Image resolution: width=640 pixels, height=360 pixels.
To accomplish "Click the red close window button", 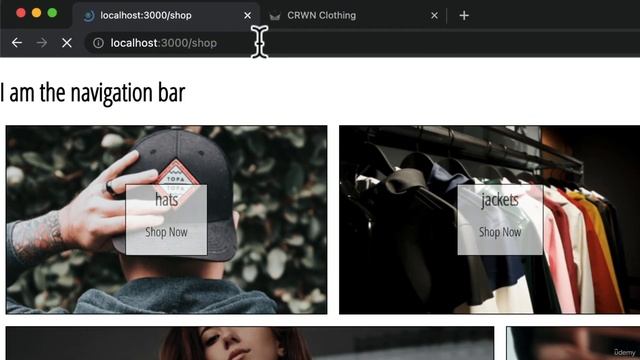I will 21,13.
